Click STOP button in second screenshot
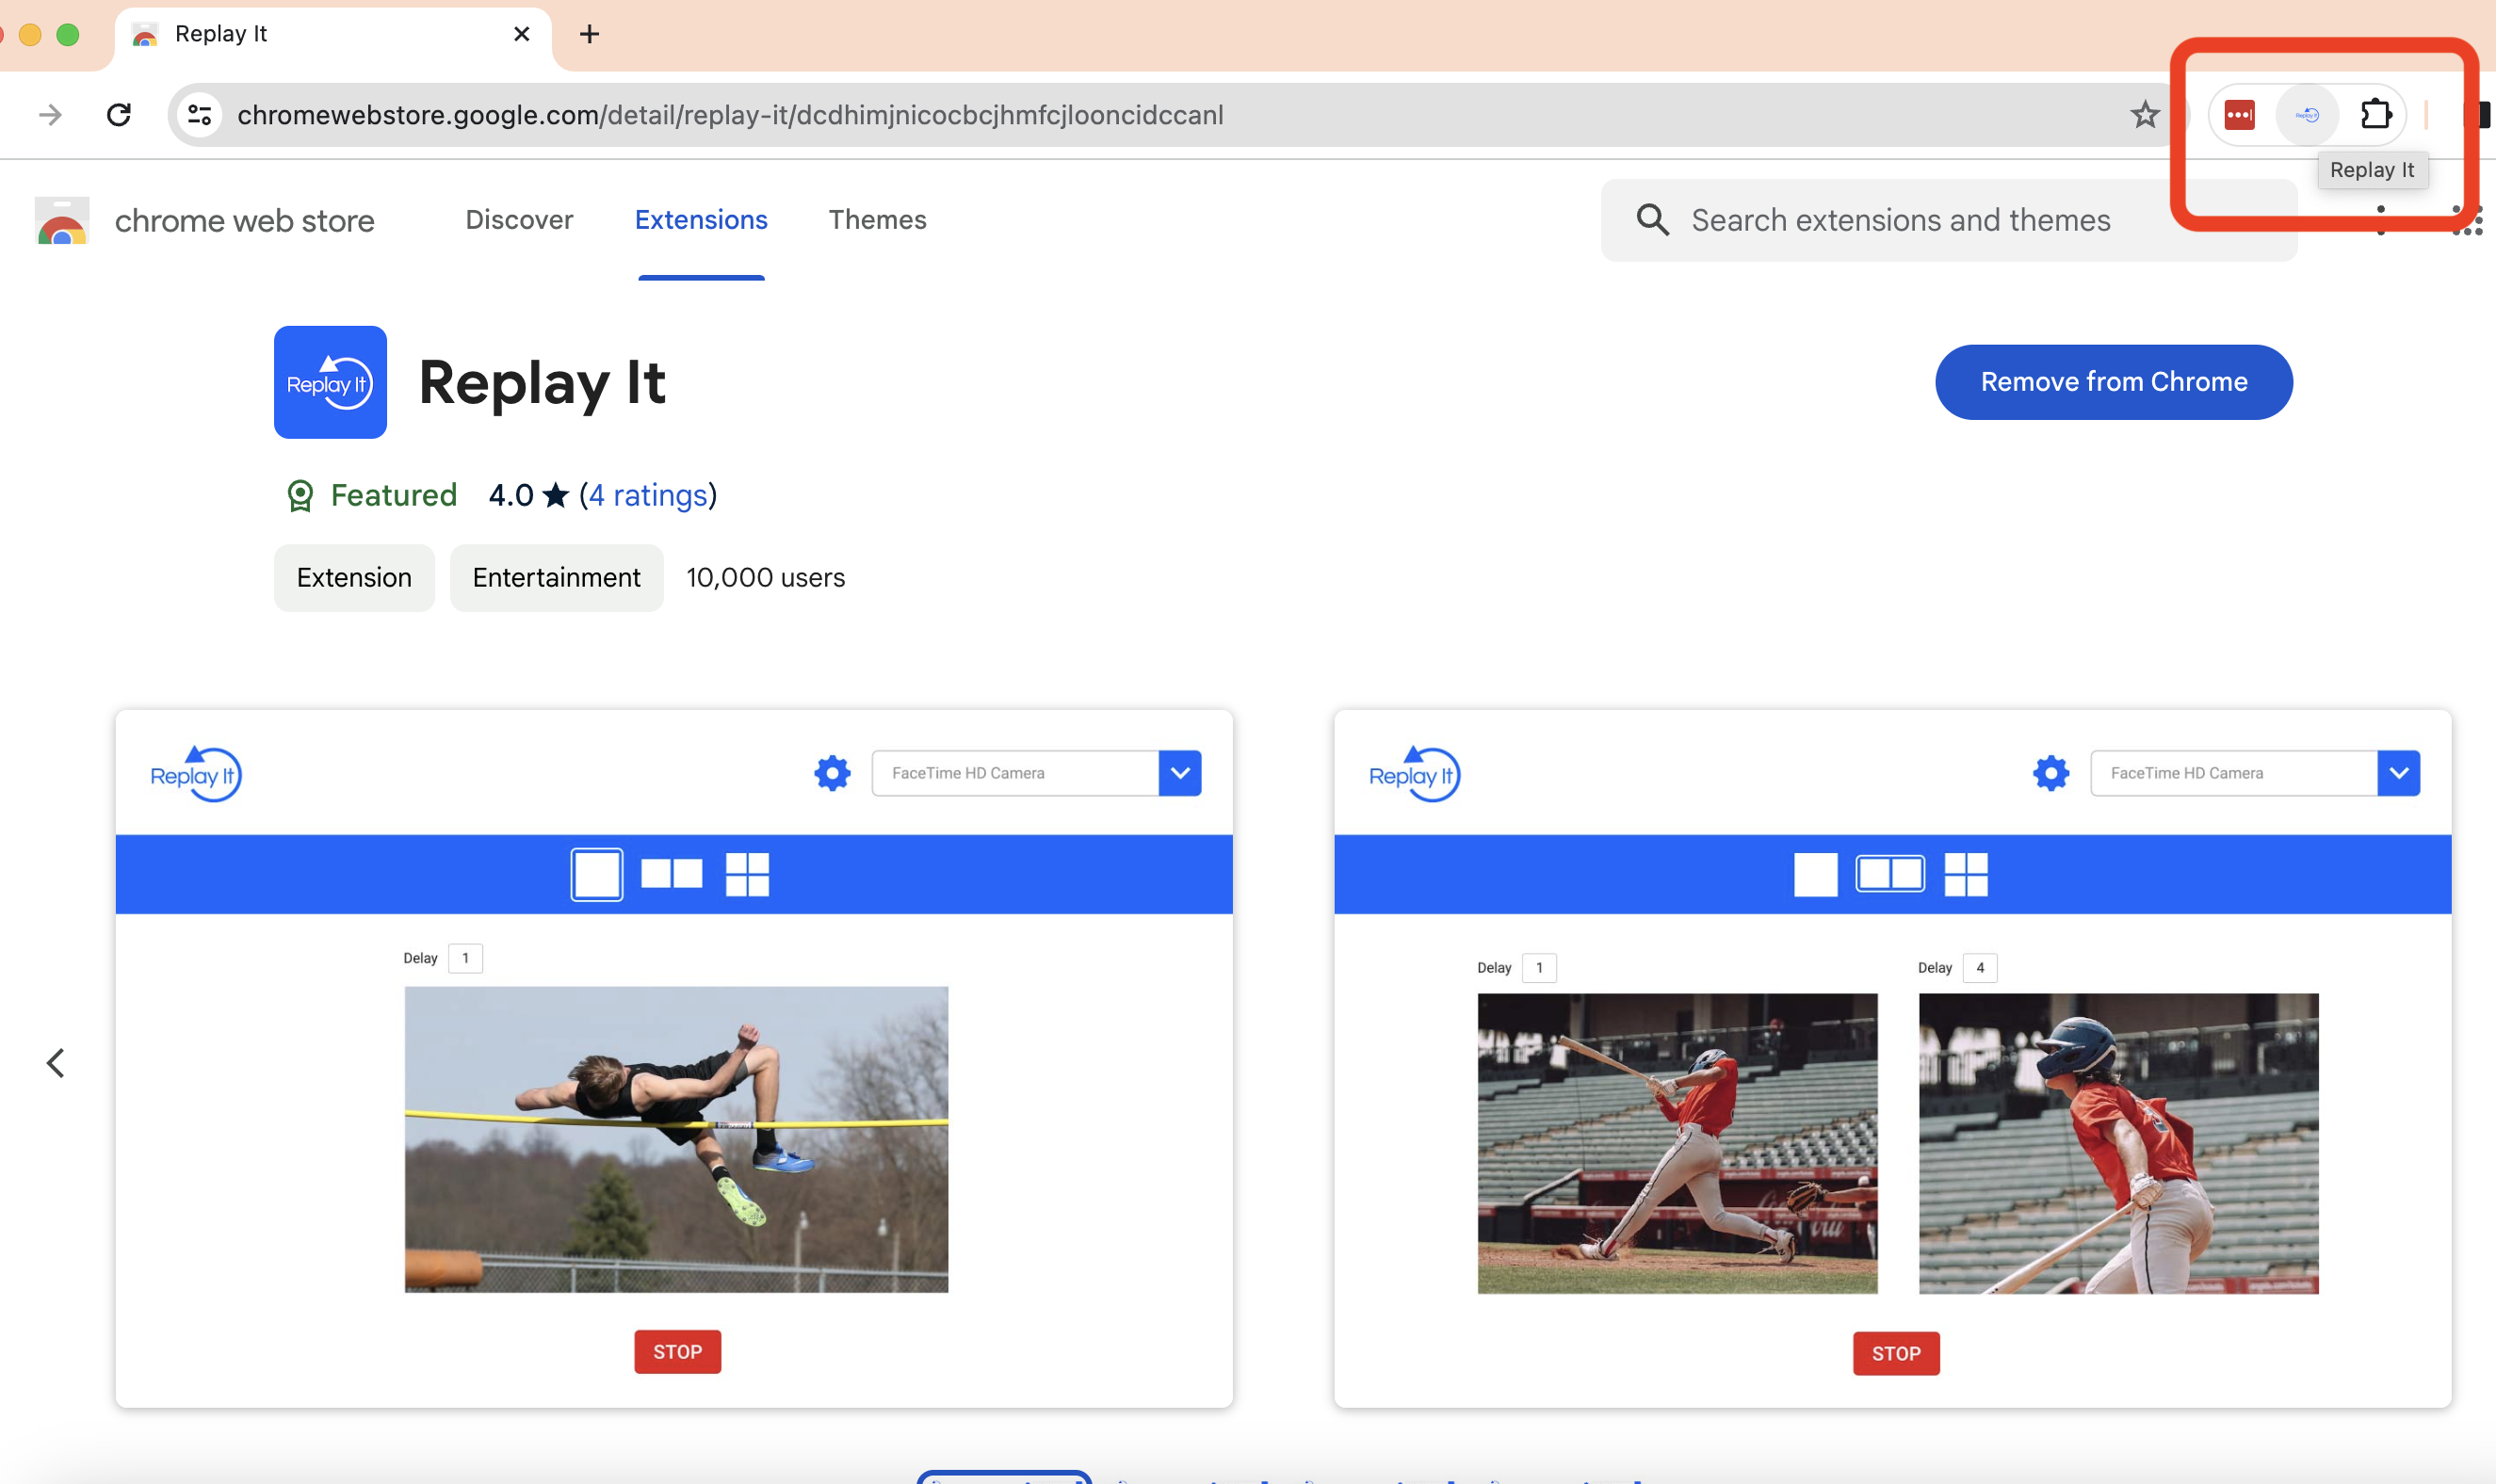 point(1896,1354)
